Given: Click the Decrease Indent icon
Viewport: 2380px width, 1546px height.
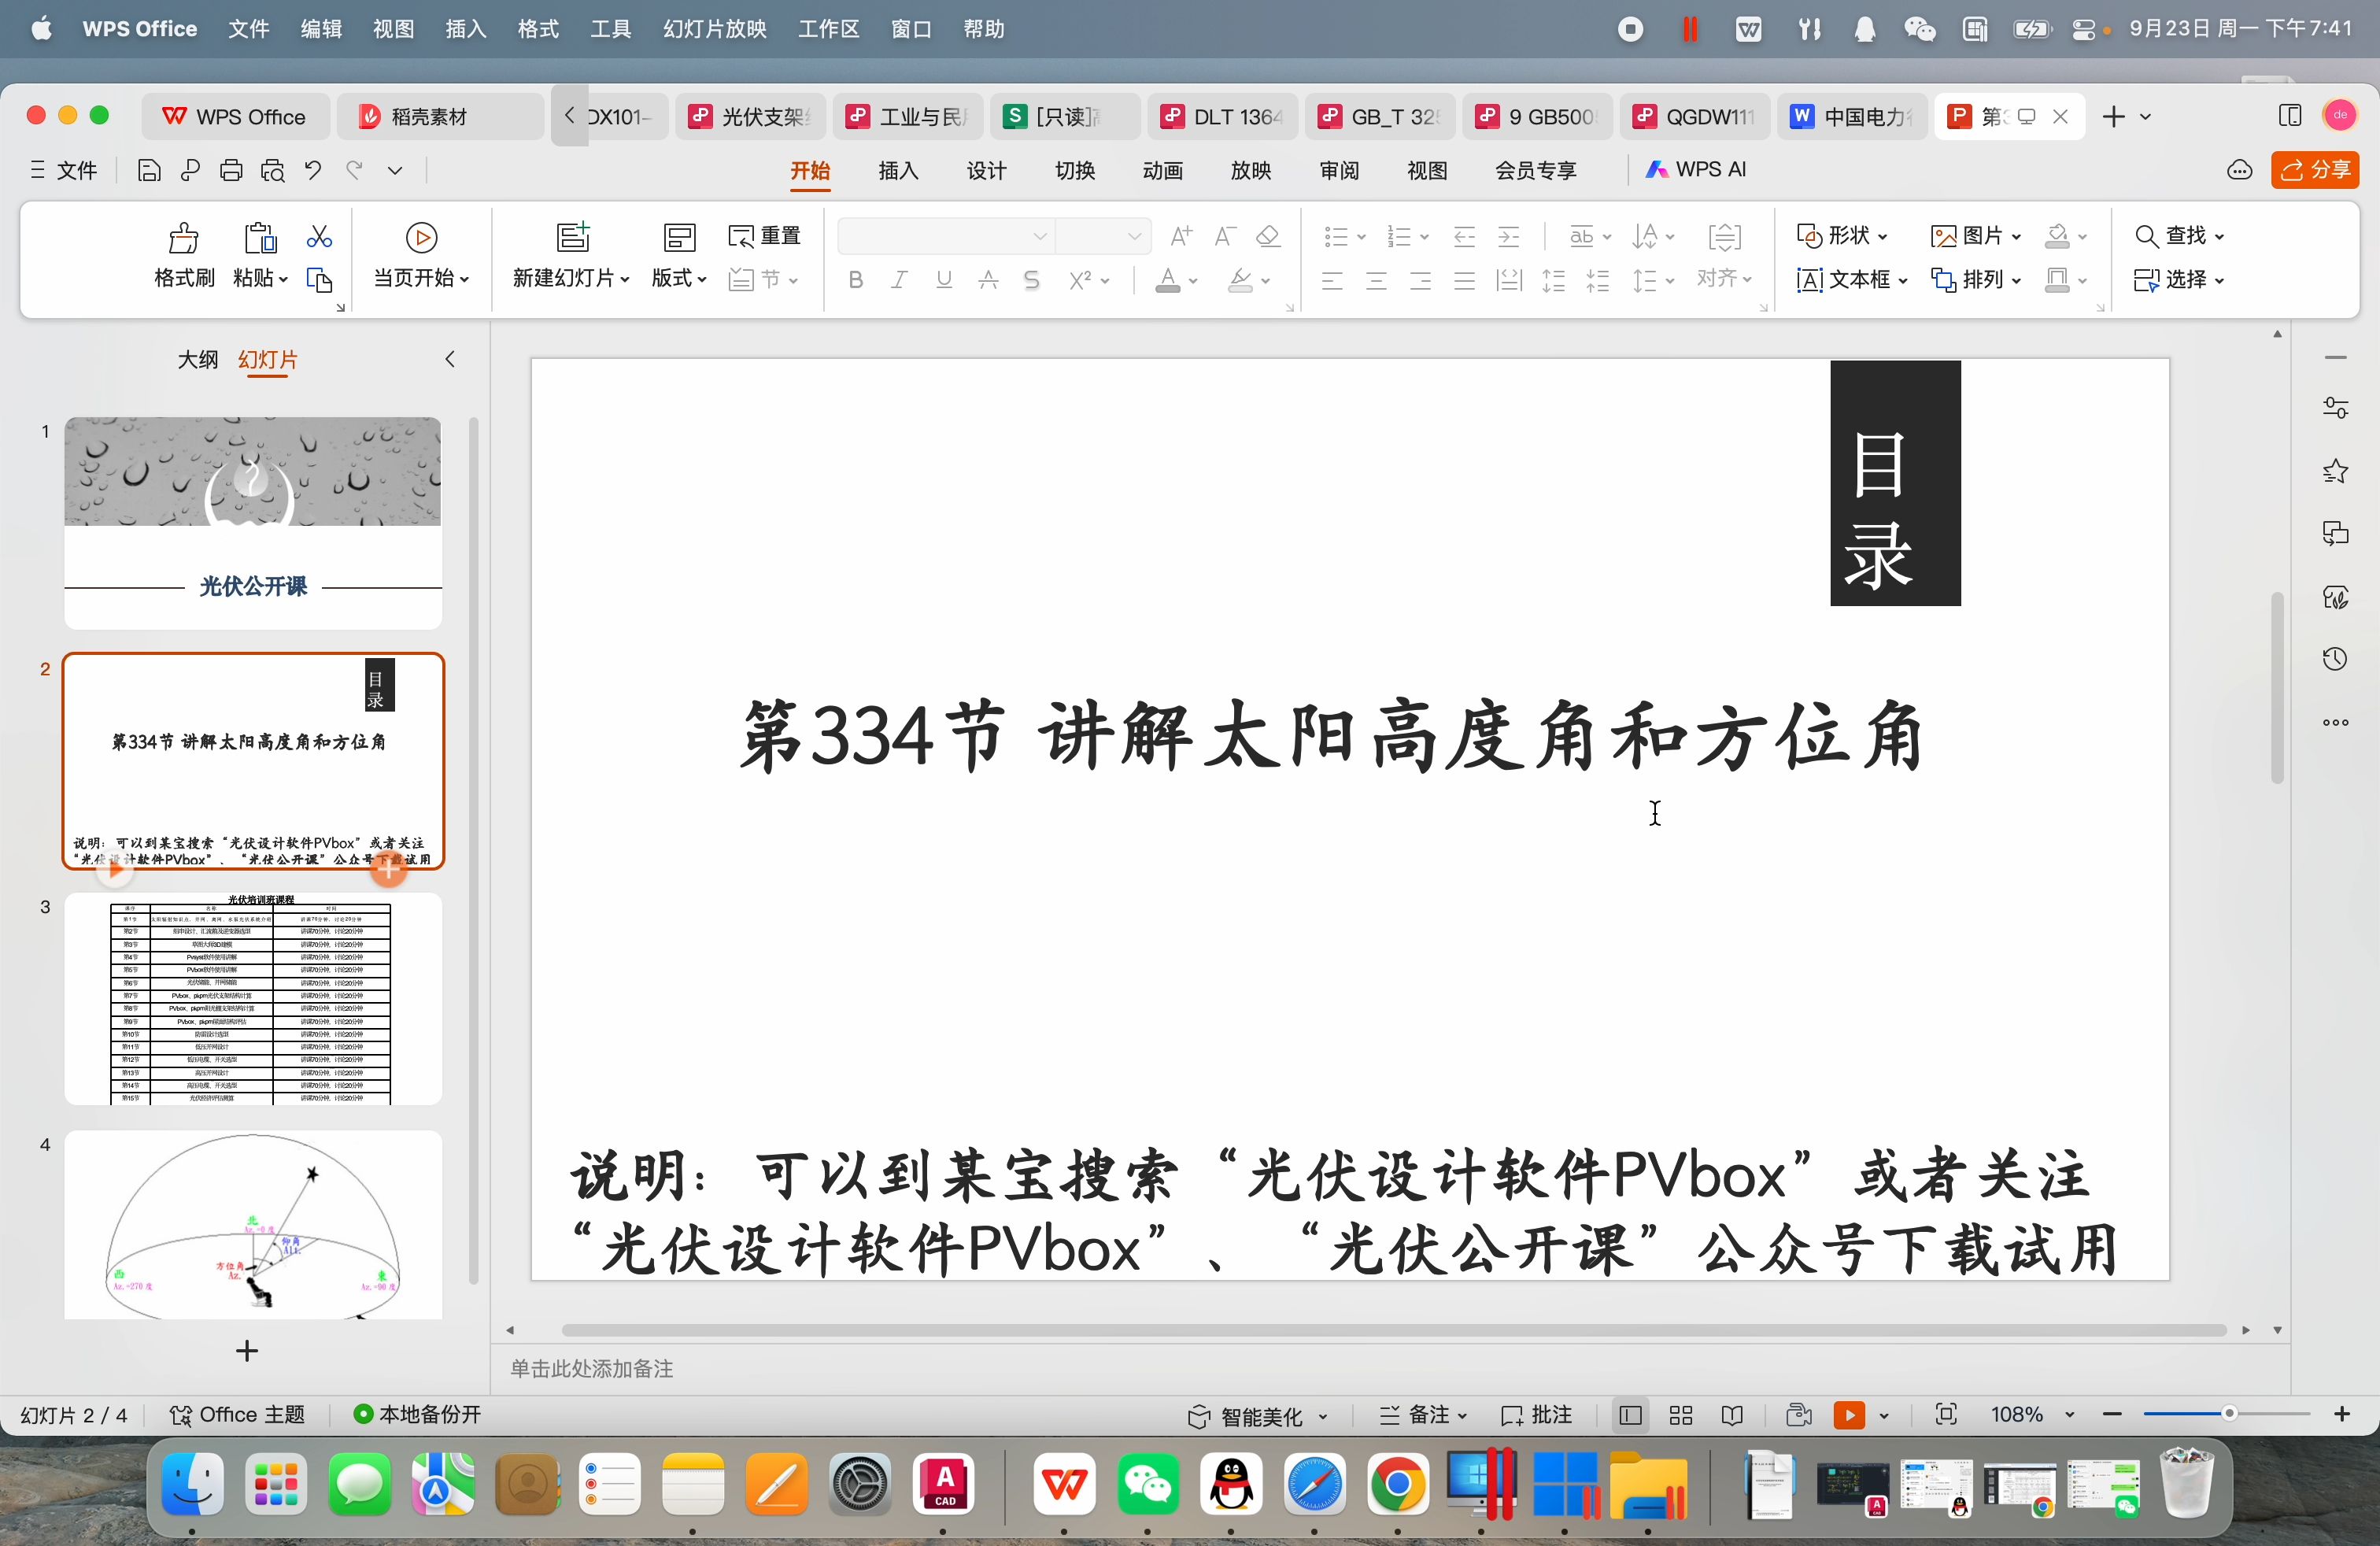Looking at the screenshot, I should click(x=1464, y=237).
